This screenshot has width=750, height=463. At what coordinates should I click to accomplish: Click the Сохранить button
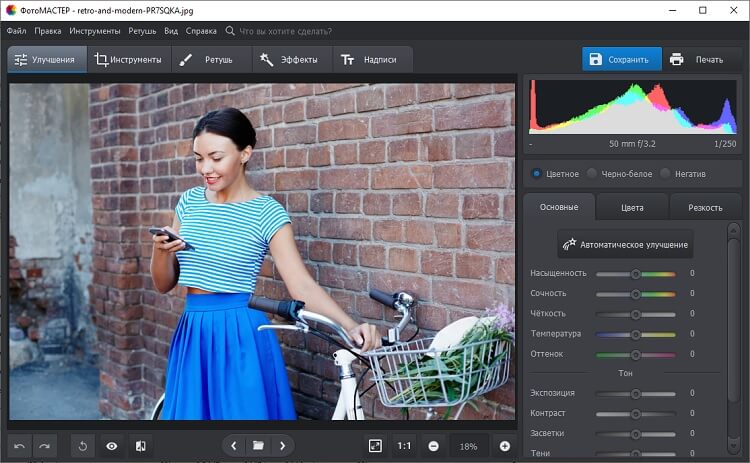point(621,59)
